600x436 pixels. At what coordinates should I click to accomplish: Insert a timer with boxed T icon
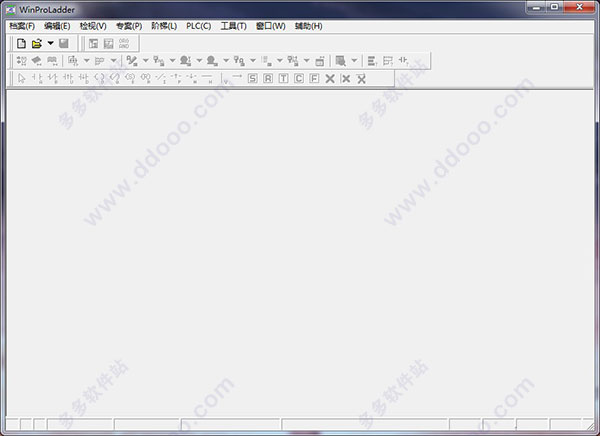click(283, 78)
